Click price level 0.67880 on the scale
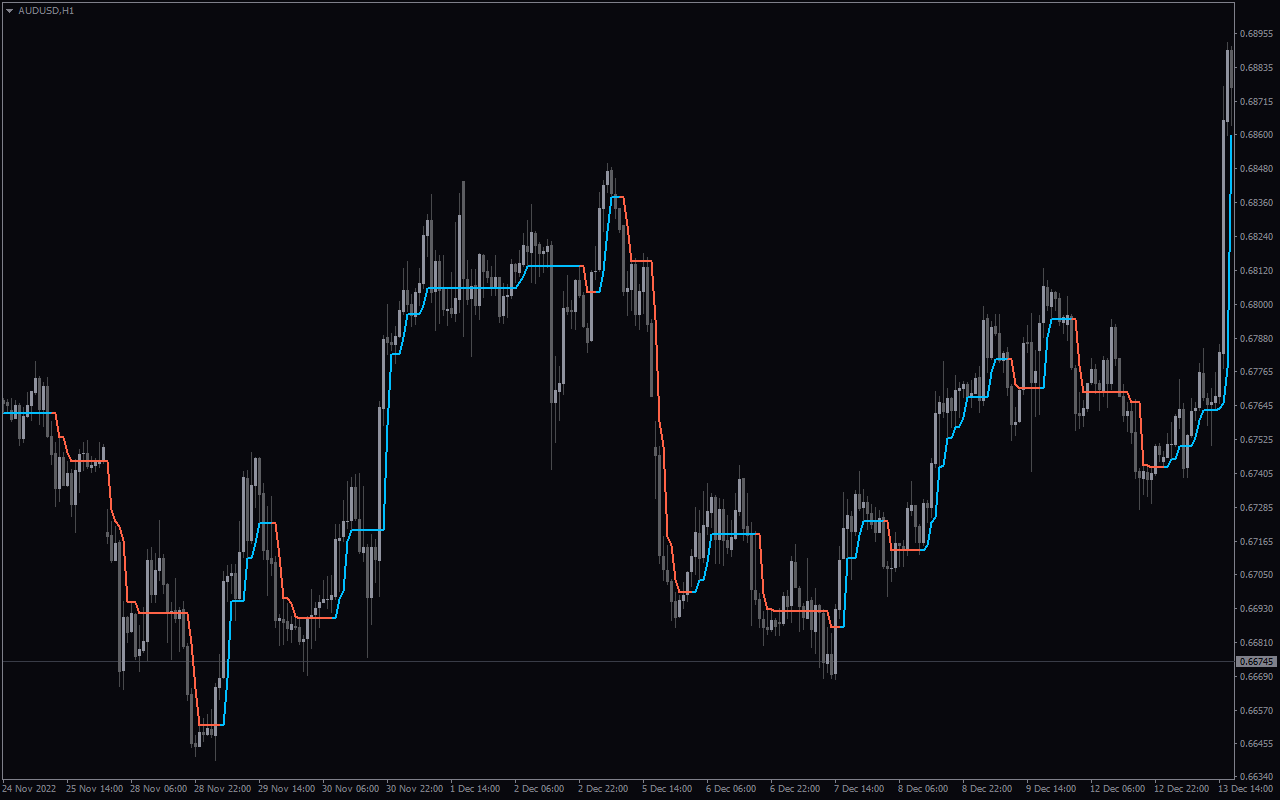Image resolution: width=1280 pixels, height=800 pixels. [1258, 339]
